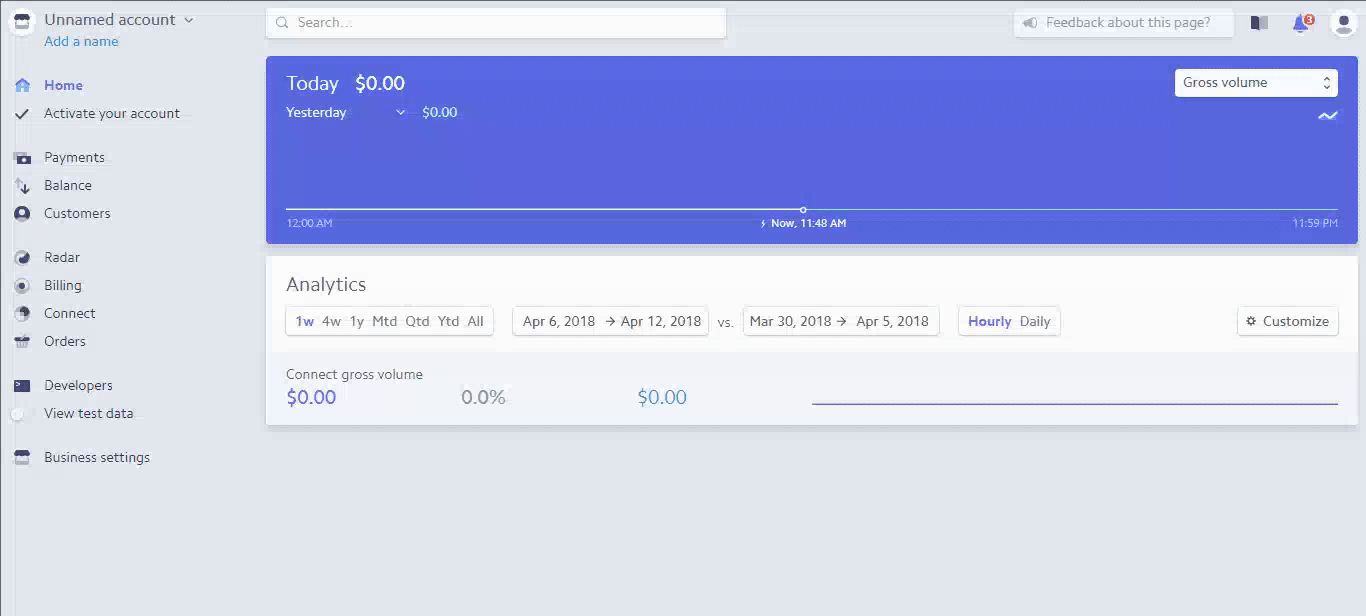Viewport: 1366px width, 616px height.
Task: Click the Customers person icon
Action: (22, 214)
